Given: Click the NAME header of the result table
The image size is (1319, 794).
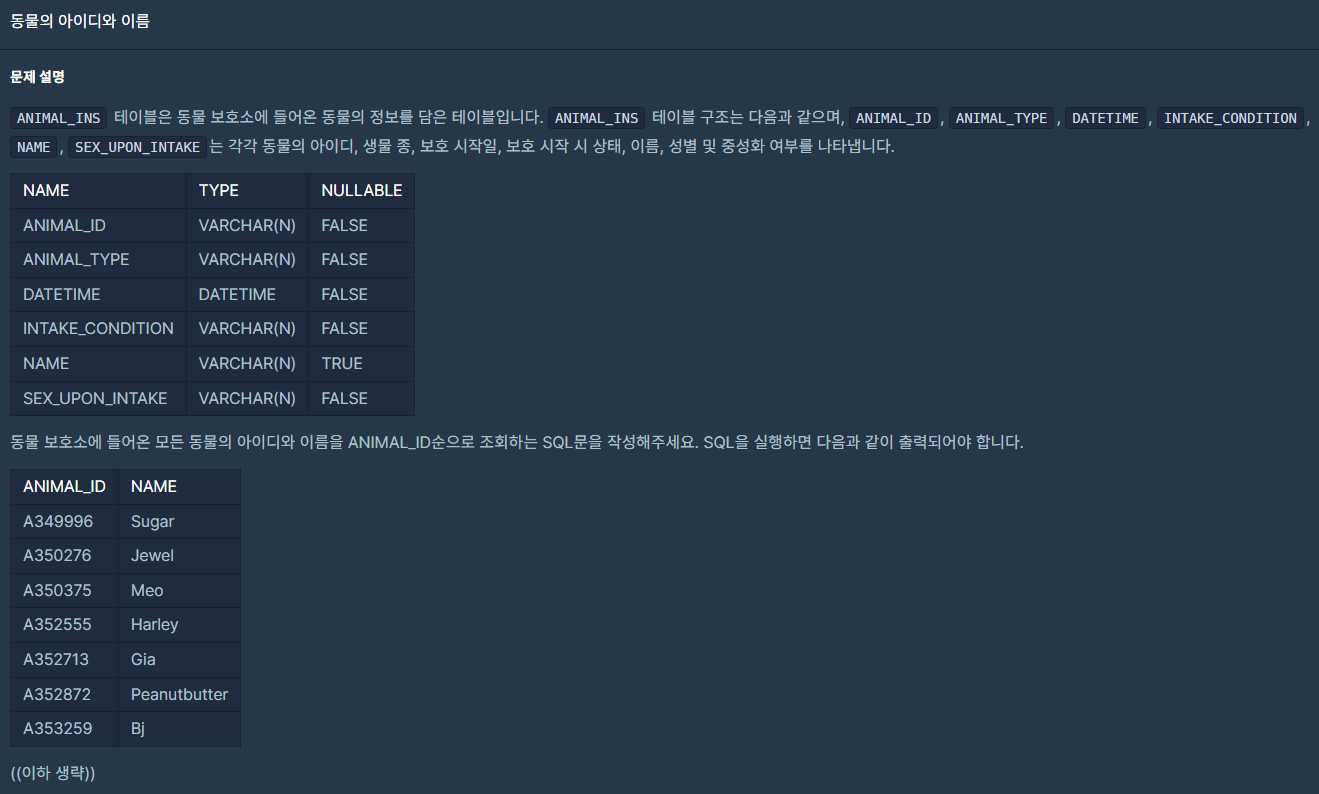Looking at the screenshot, I should tap(154, 486).
